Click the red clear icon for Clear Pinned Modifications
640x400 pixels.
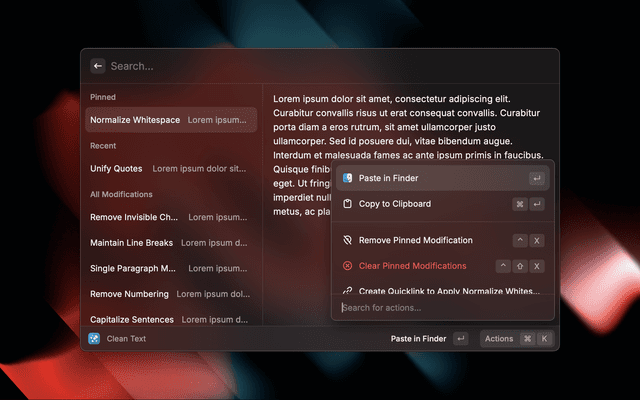pyautogui.click(x=348, y=266)
